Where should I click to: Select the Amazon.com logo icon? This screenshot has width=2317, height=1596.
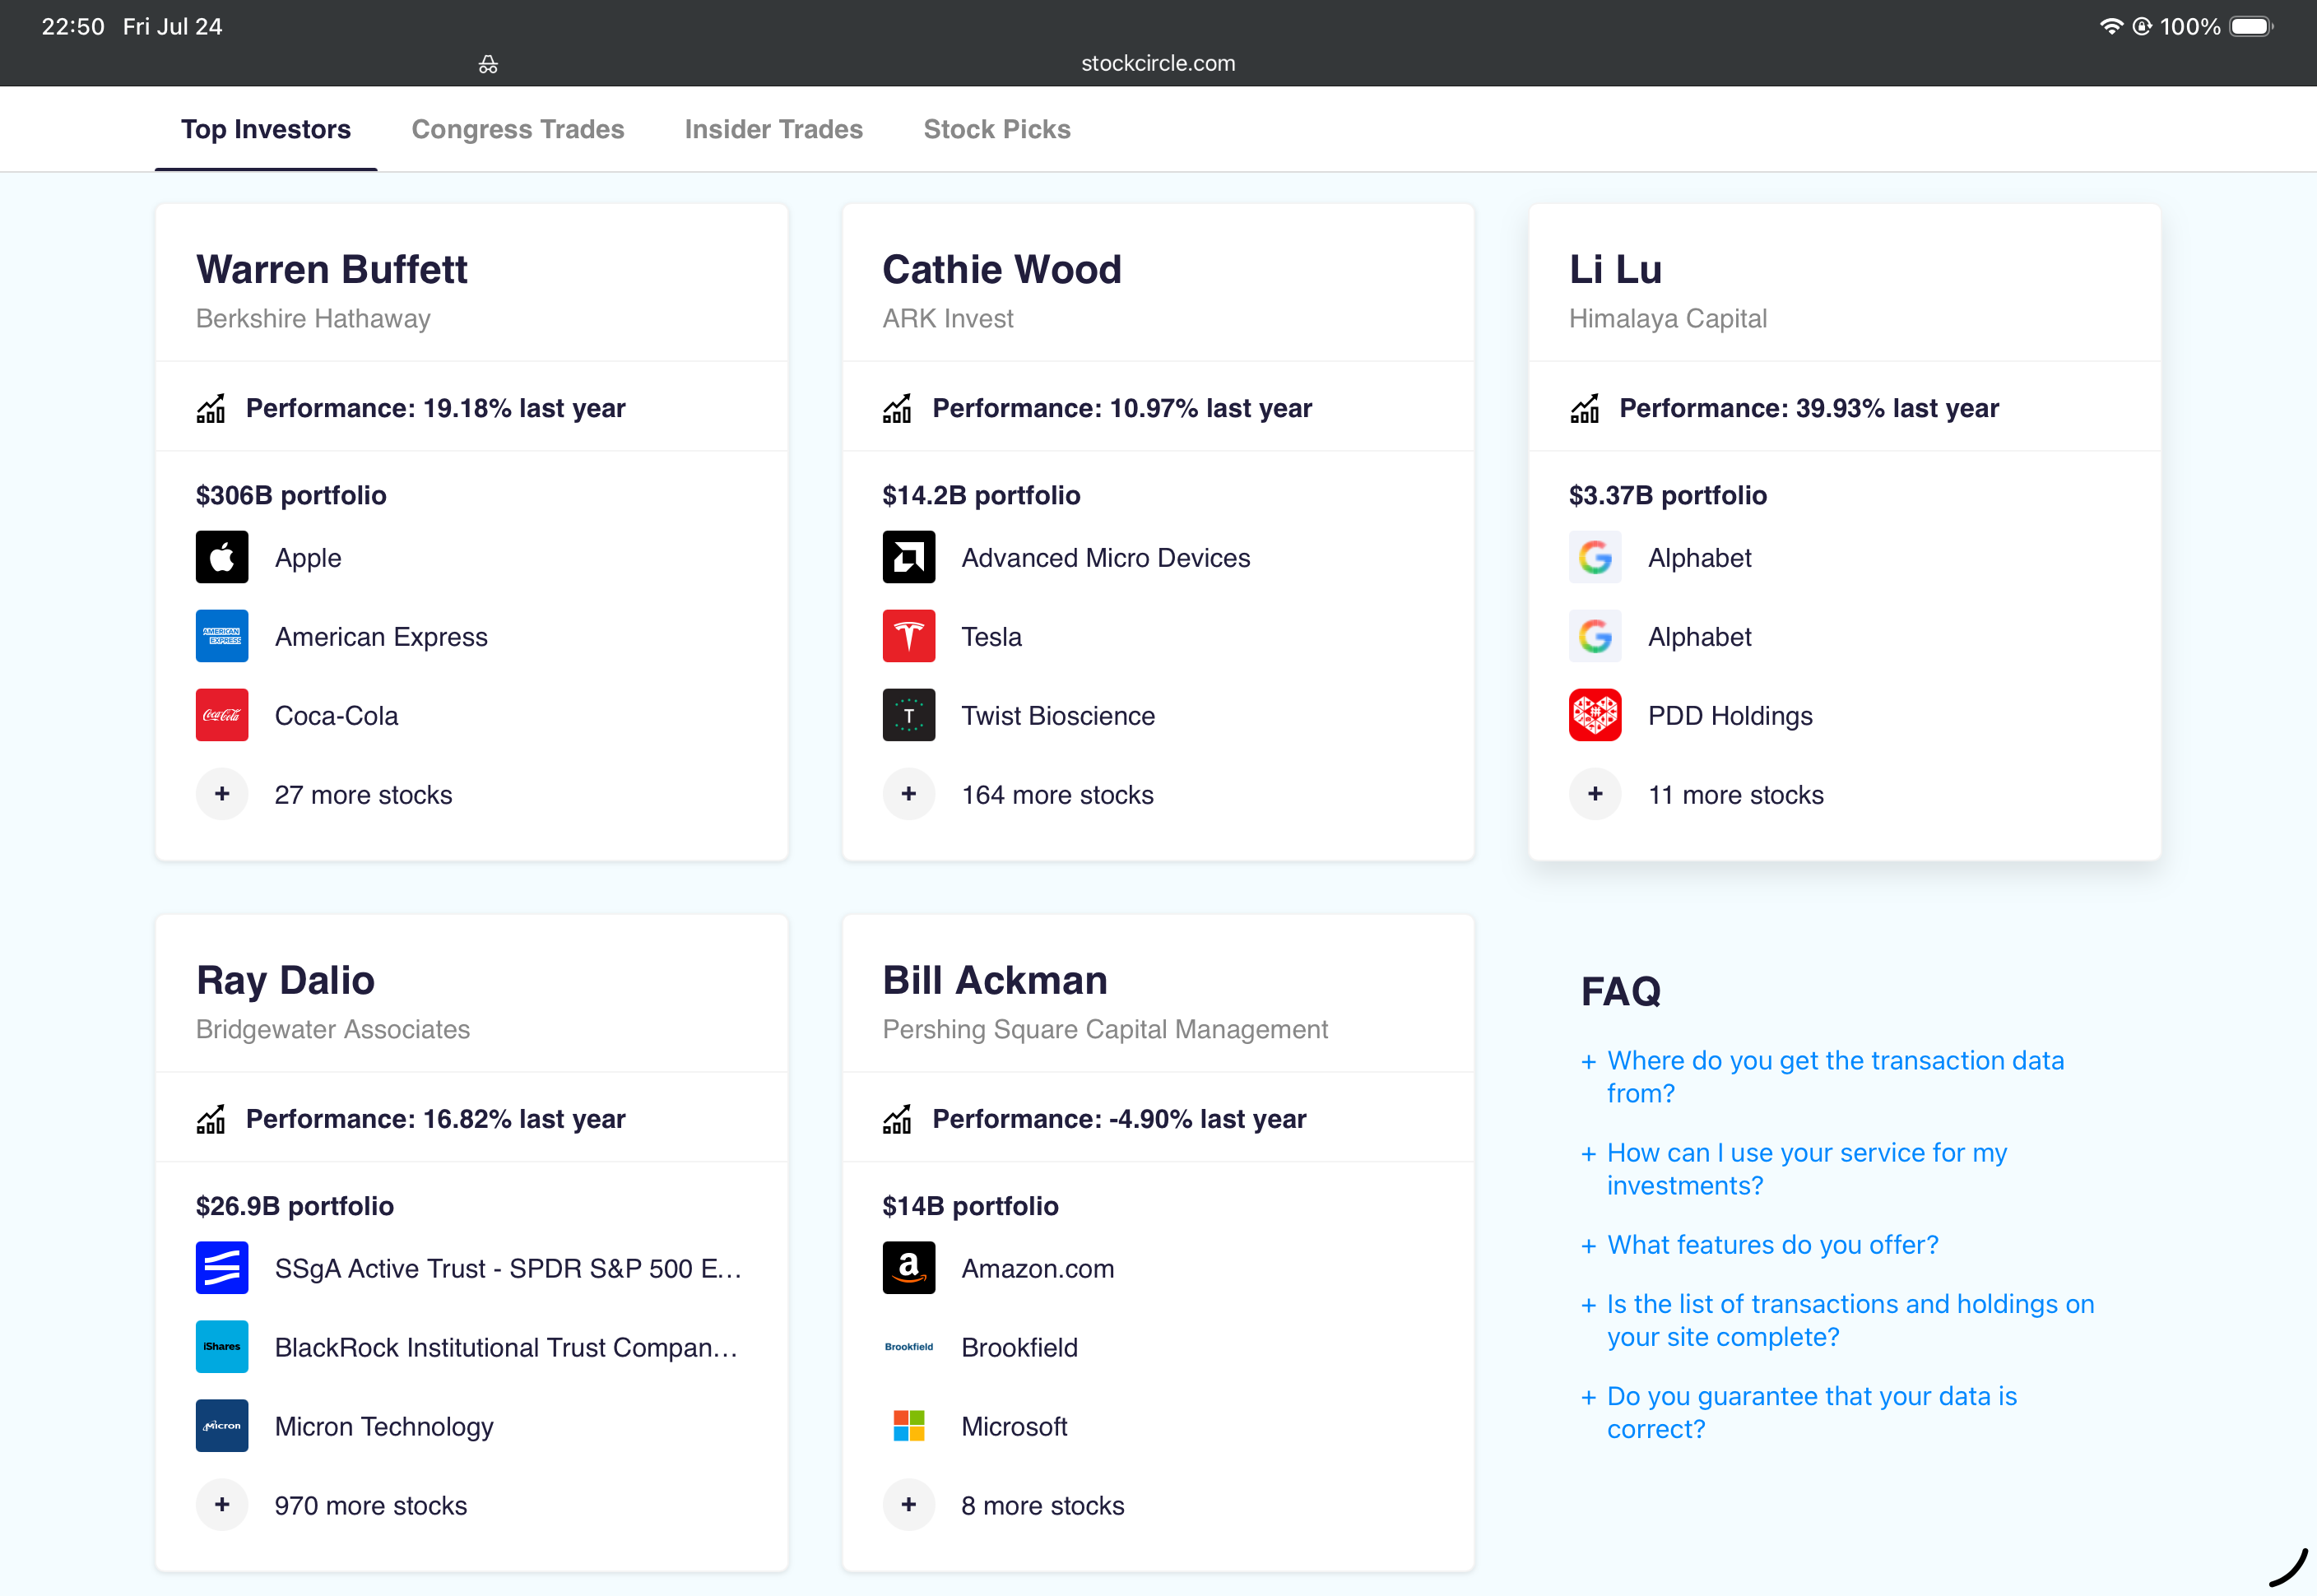908,1267
